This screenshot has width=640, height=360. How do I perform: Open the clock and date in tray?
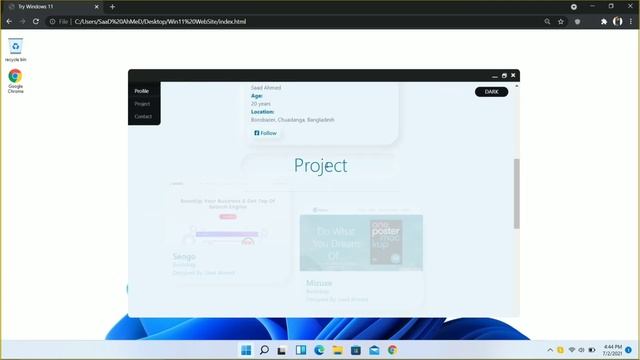tap(612, 350)
